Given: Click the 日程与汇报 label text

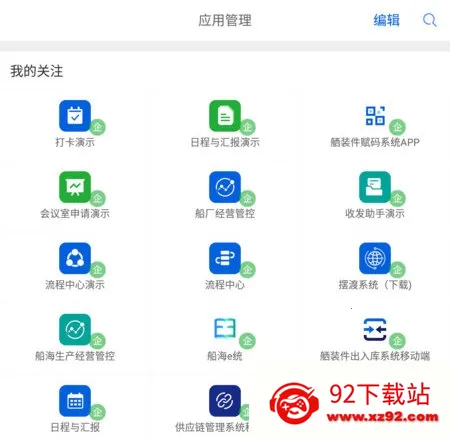Looking at the screenshot, I should 75,427.
